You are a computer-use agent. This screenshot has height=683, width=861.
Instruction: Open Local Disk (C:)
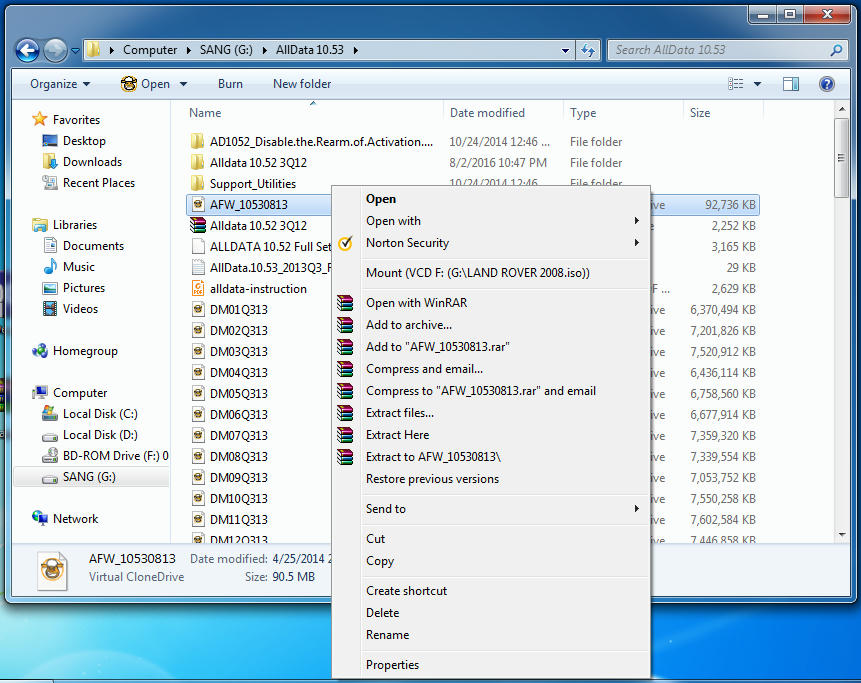(100, 414)
